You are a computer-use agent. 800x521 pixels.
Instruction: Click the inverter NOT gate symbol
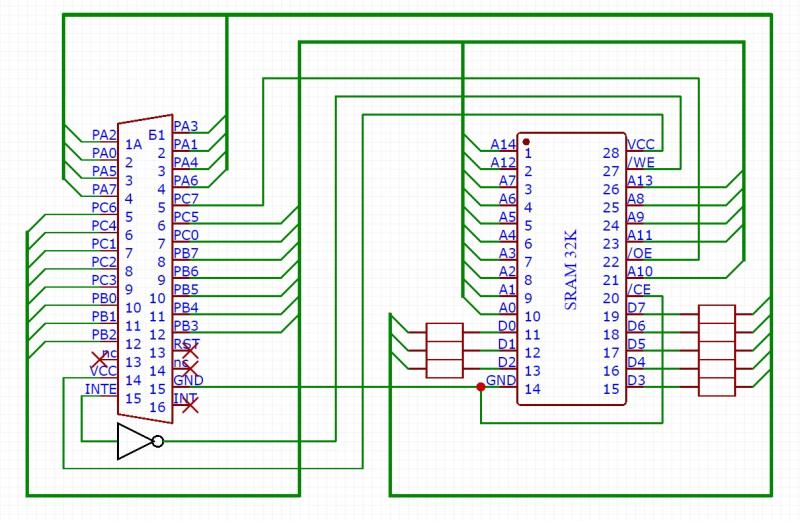coord(137,441)
